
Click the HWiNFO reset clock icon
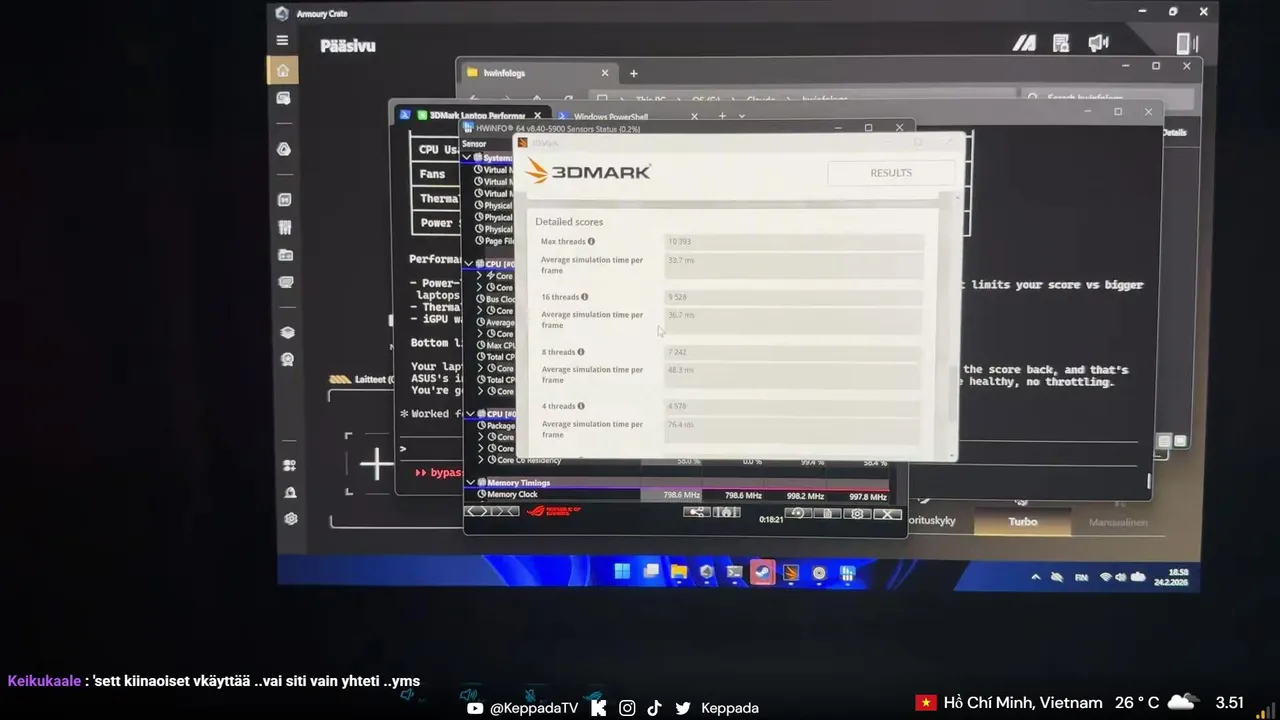coord(797,513)
